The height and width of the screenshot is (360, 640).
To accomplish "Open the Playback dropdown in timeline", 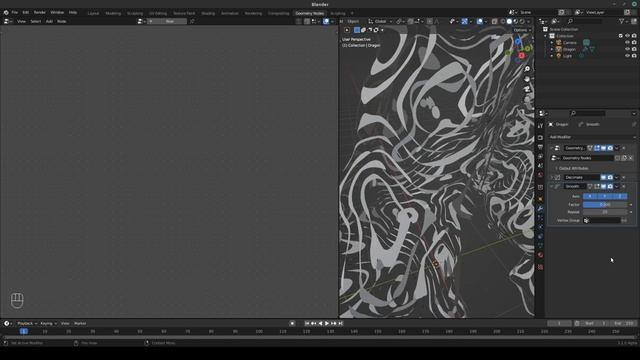I will [x=27, y=323].
